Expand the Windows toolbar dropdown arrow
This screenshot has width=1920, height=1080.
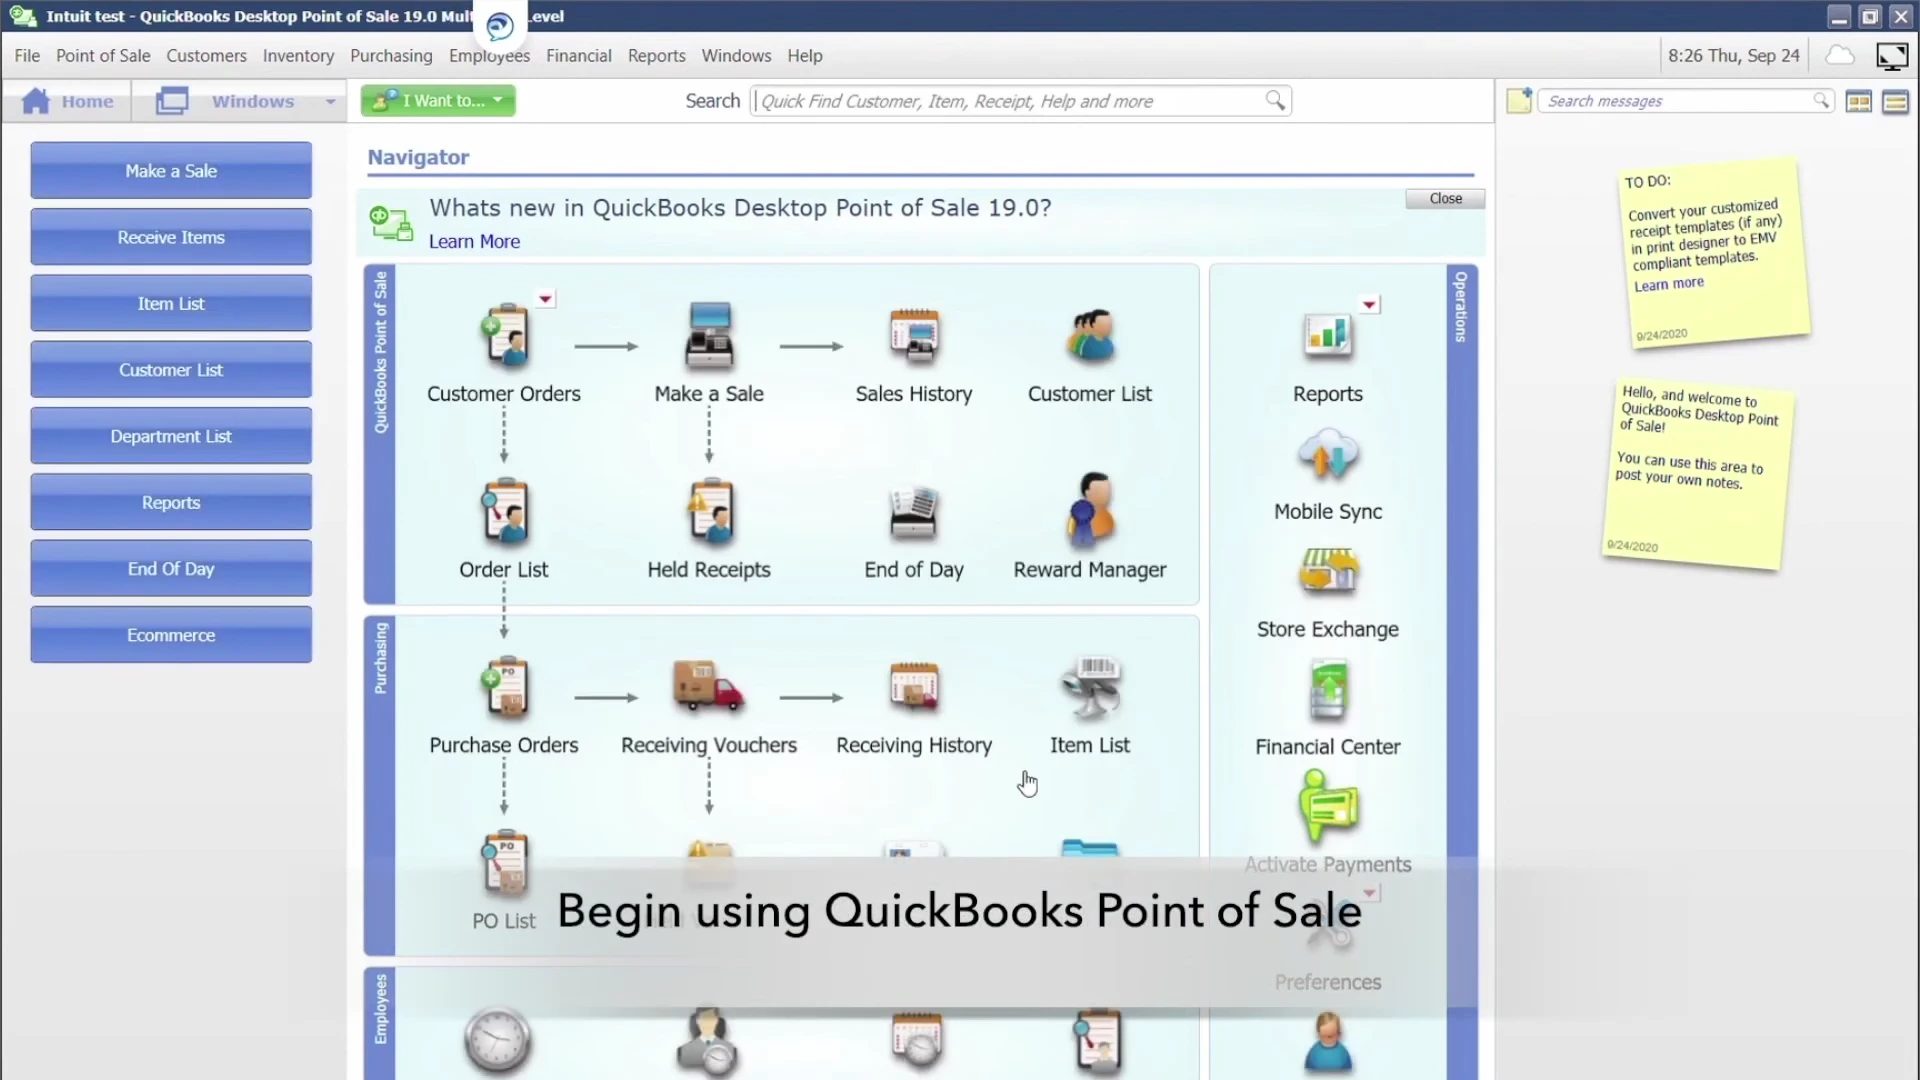(x=330, y=101)
